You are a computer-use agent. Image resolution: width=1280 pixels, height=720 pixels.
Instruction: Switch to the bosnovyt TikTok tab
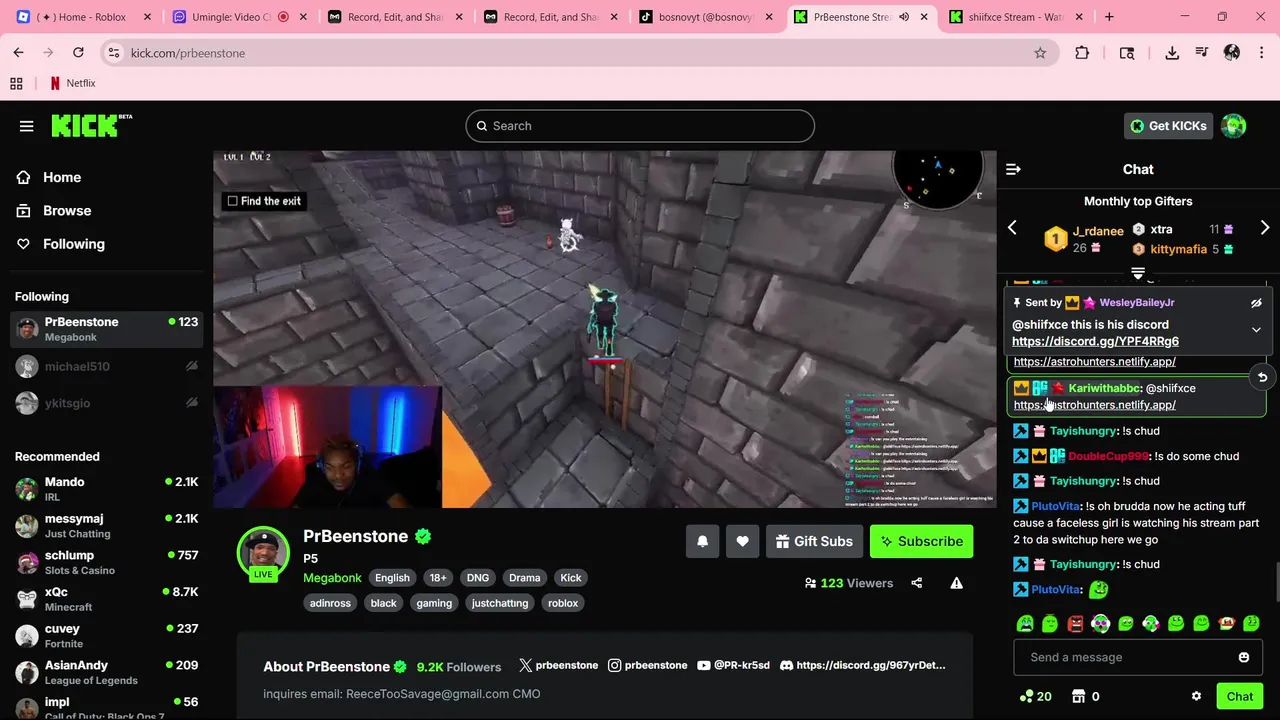(705, 17)
